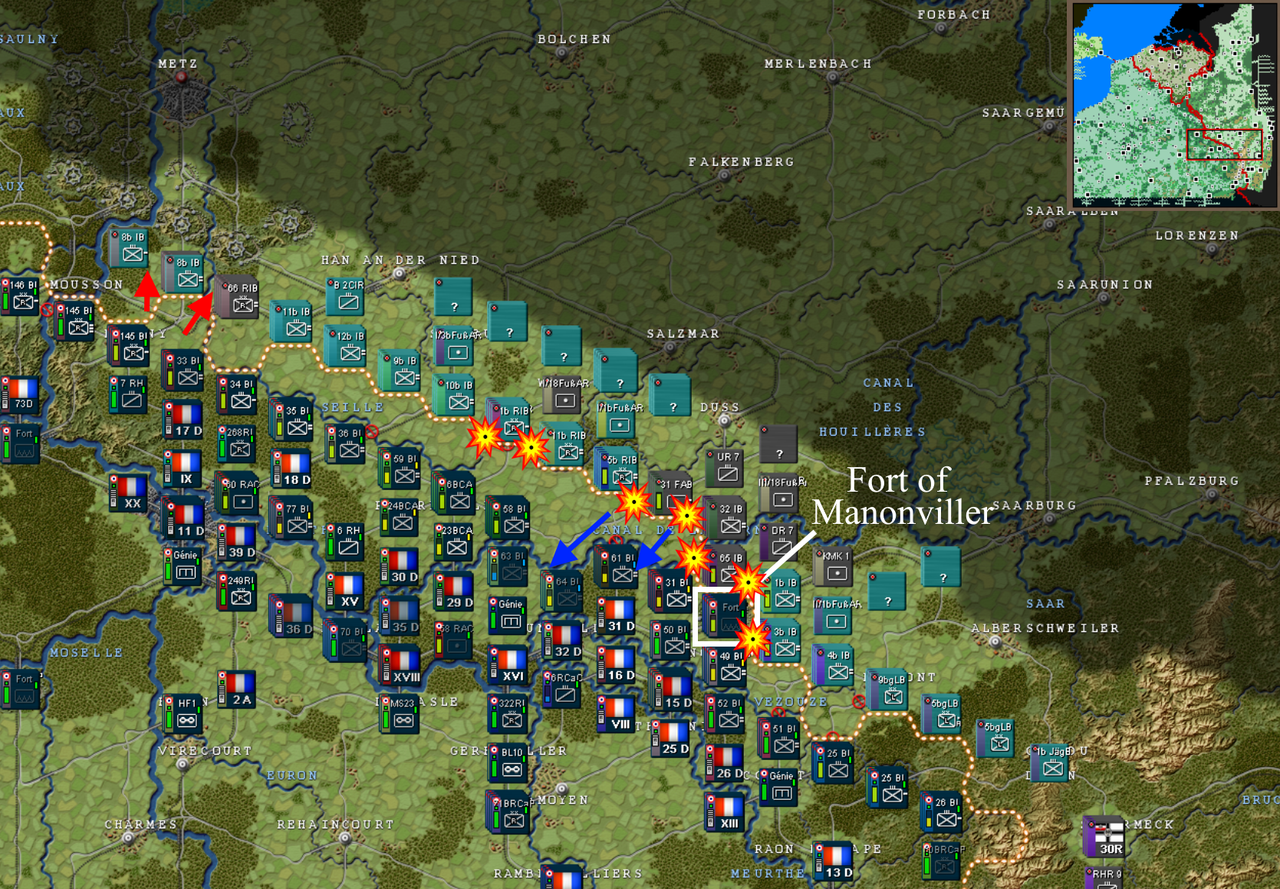
Task: Select the 18 D division headquarters
Action: tap(291, 468)
